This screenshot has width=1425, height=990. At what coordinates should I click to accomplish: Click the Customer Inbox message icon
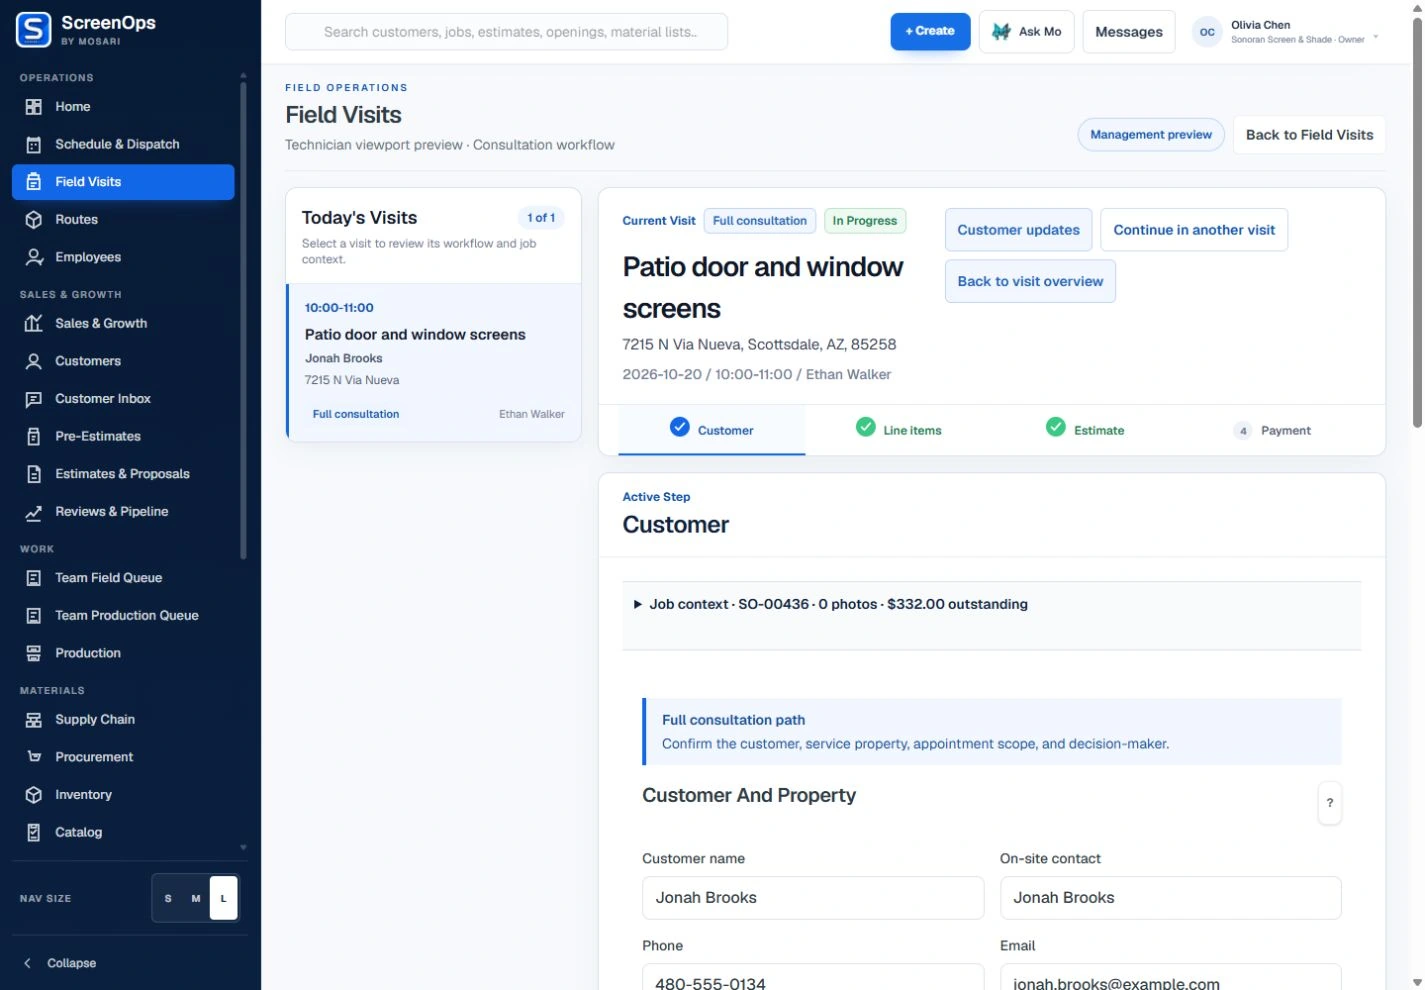(x=34, y=399)
